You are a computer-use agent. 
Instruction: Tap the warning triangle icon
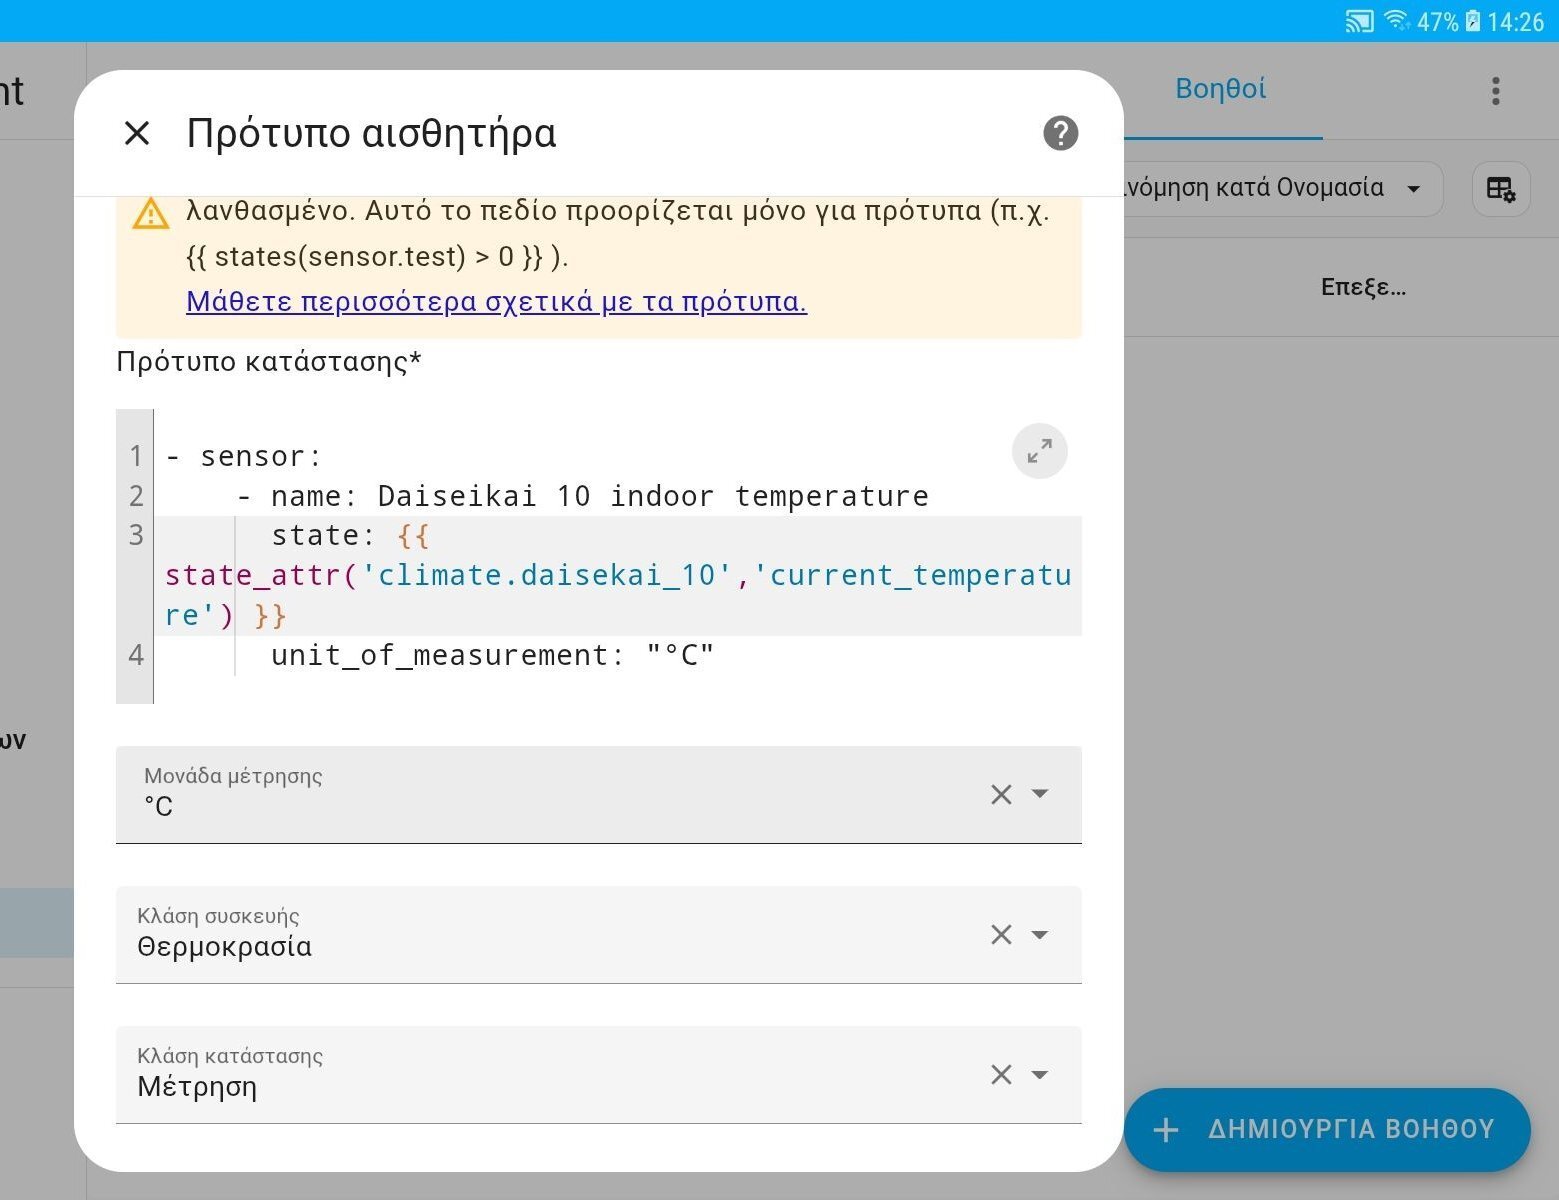(151, 213)
